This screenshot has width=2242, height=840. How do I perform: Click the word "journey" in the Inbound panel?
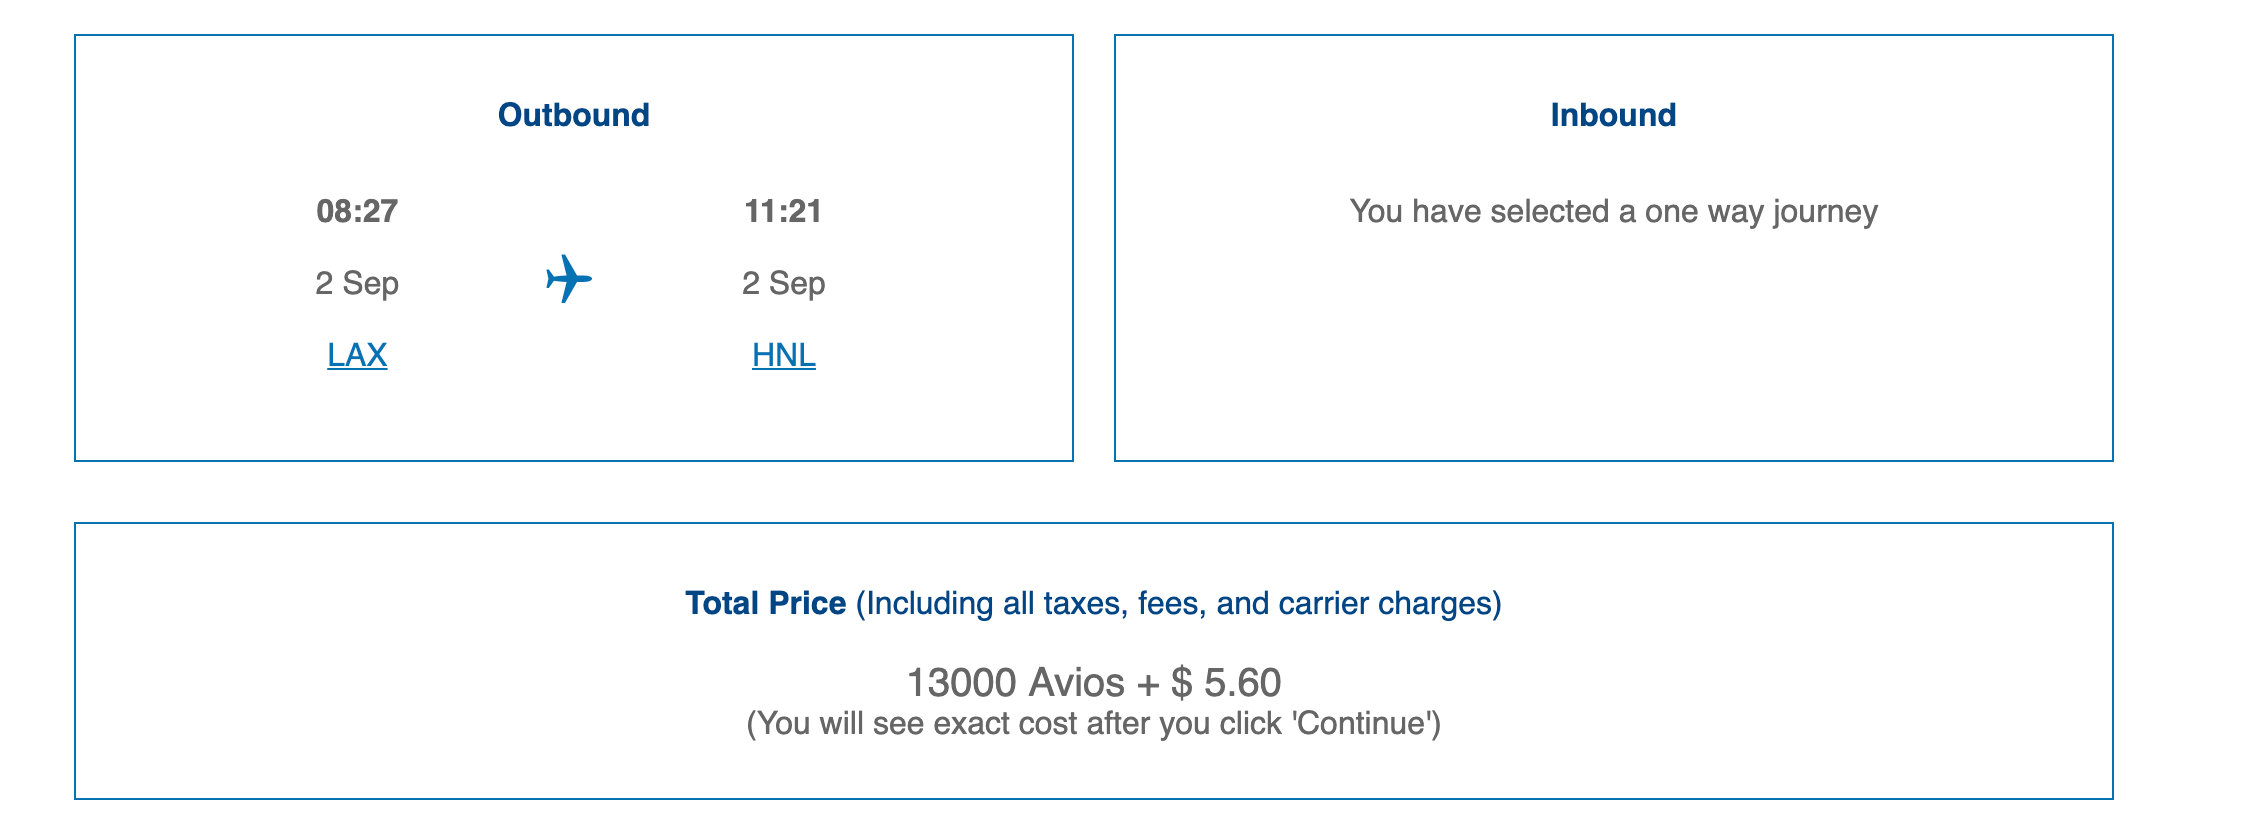click(1825, 211)
